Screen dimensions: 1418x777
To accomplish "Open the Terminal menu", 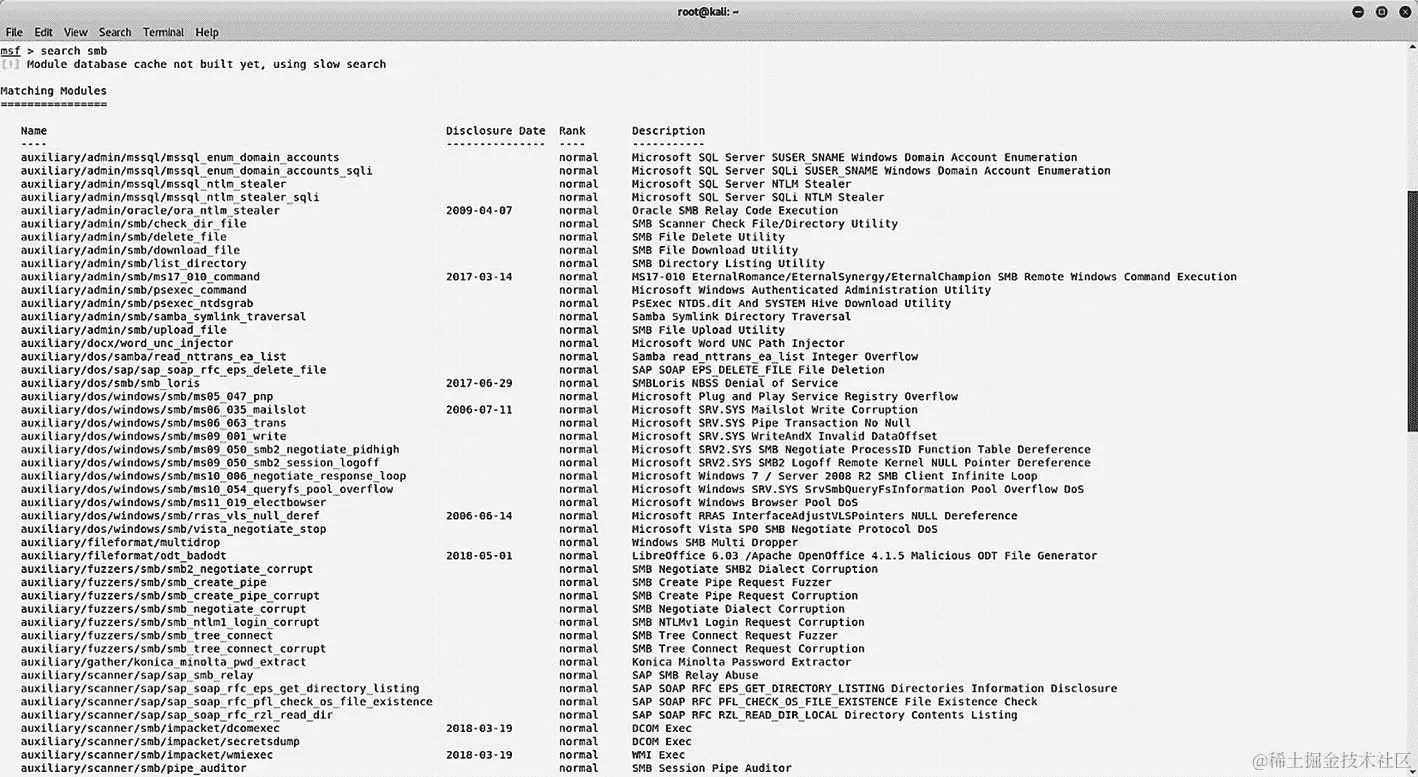I will click(x=163, y=32).
